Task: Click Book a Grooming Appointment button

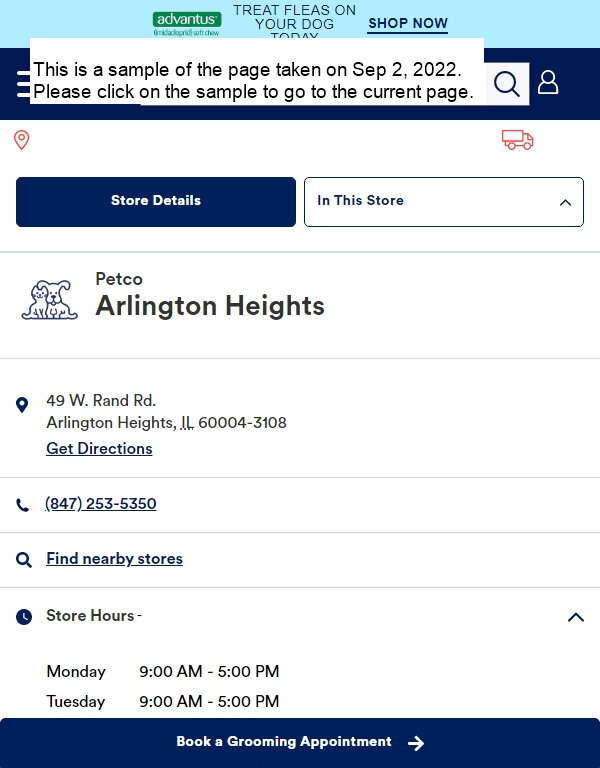Action: coord(300,743)
